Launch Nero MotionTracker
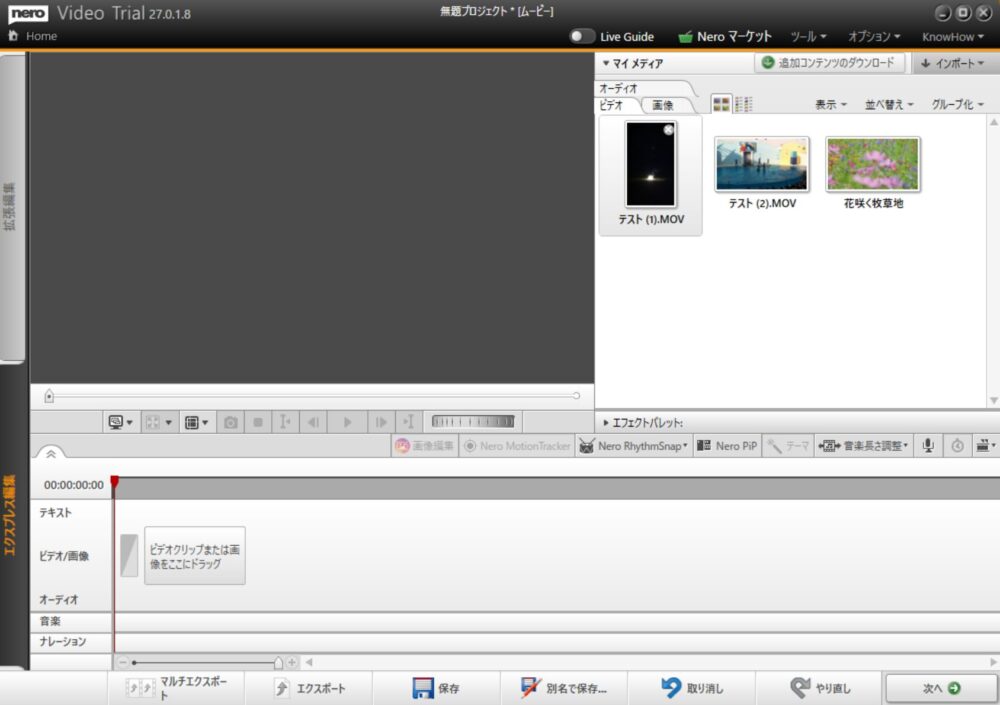Screen dimensions: 1000x705 (517, 446)
